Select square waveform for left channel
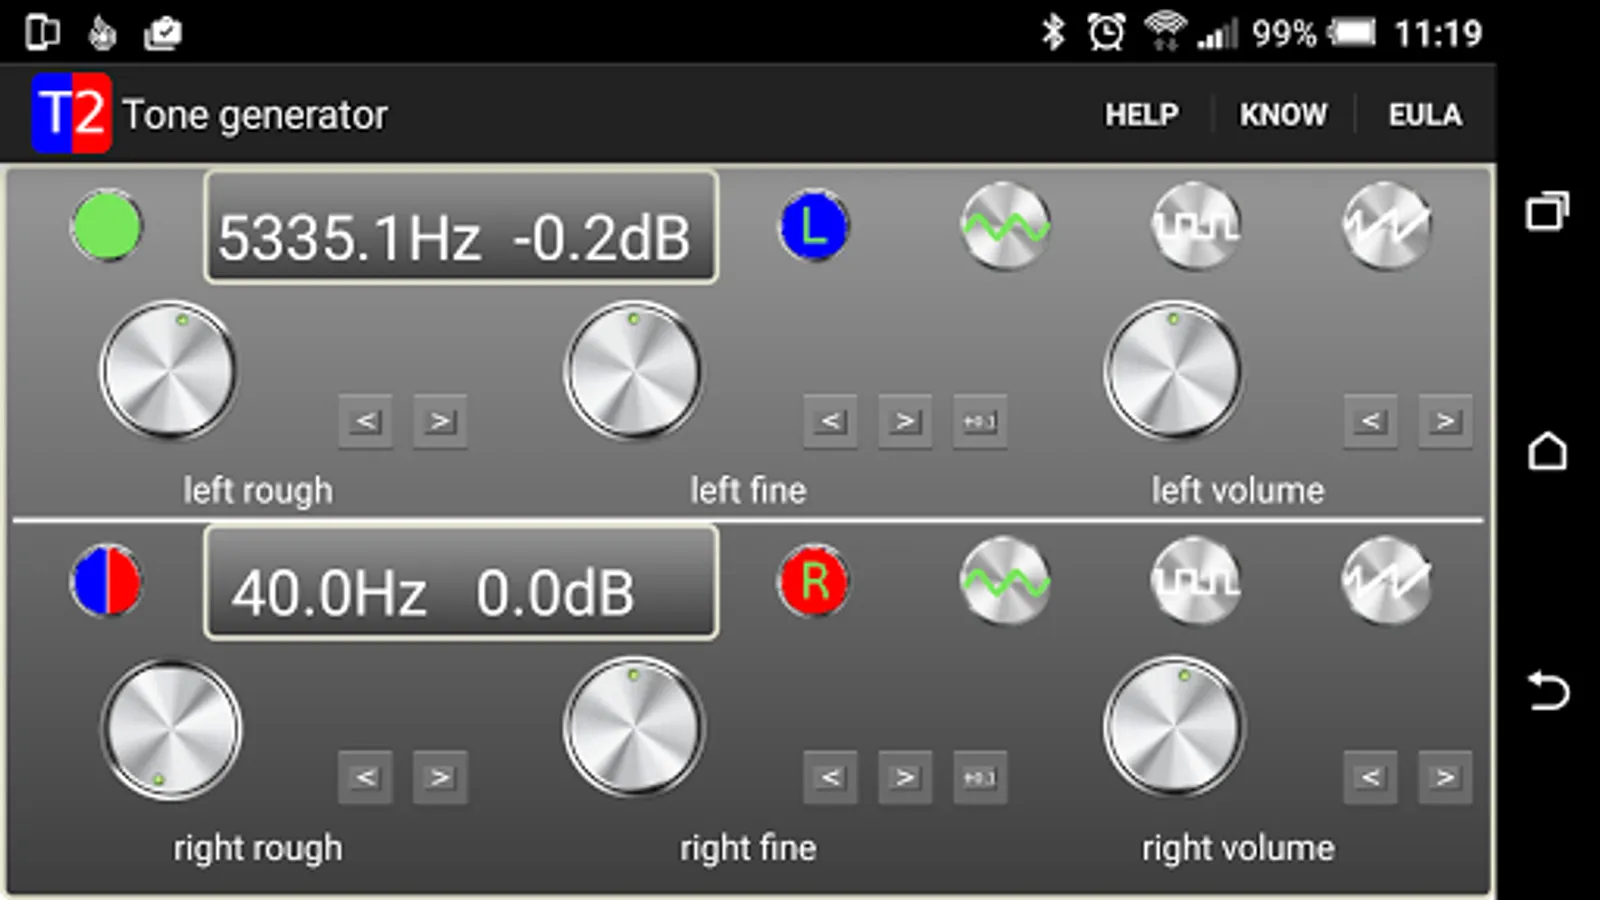This screenshot has height=900, width=1600. pos(1195,227)
